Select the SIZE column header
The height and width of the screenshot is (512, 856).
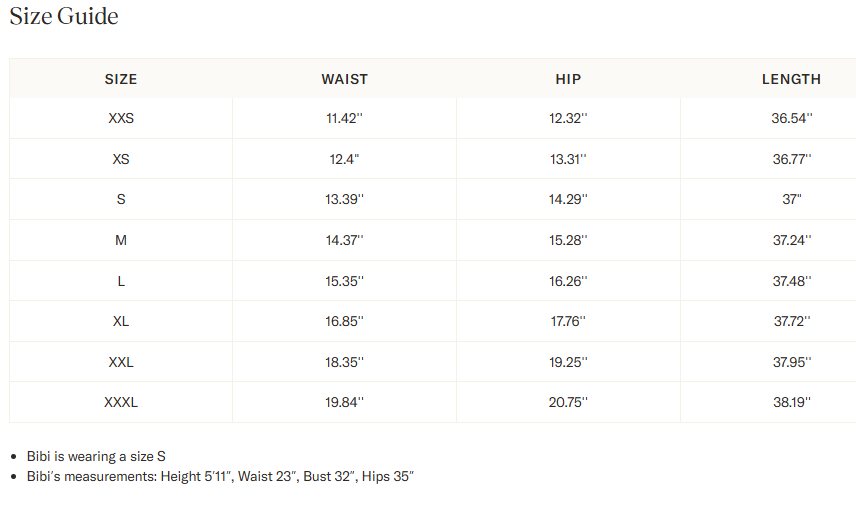click(x=121, y=79)
